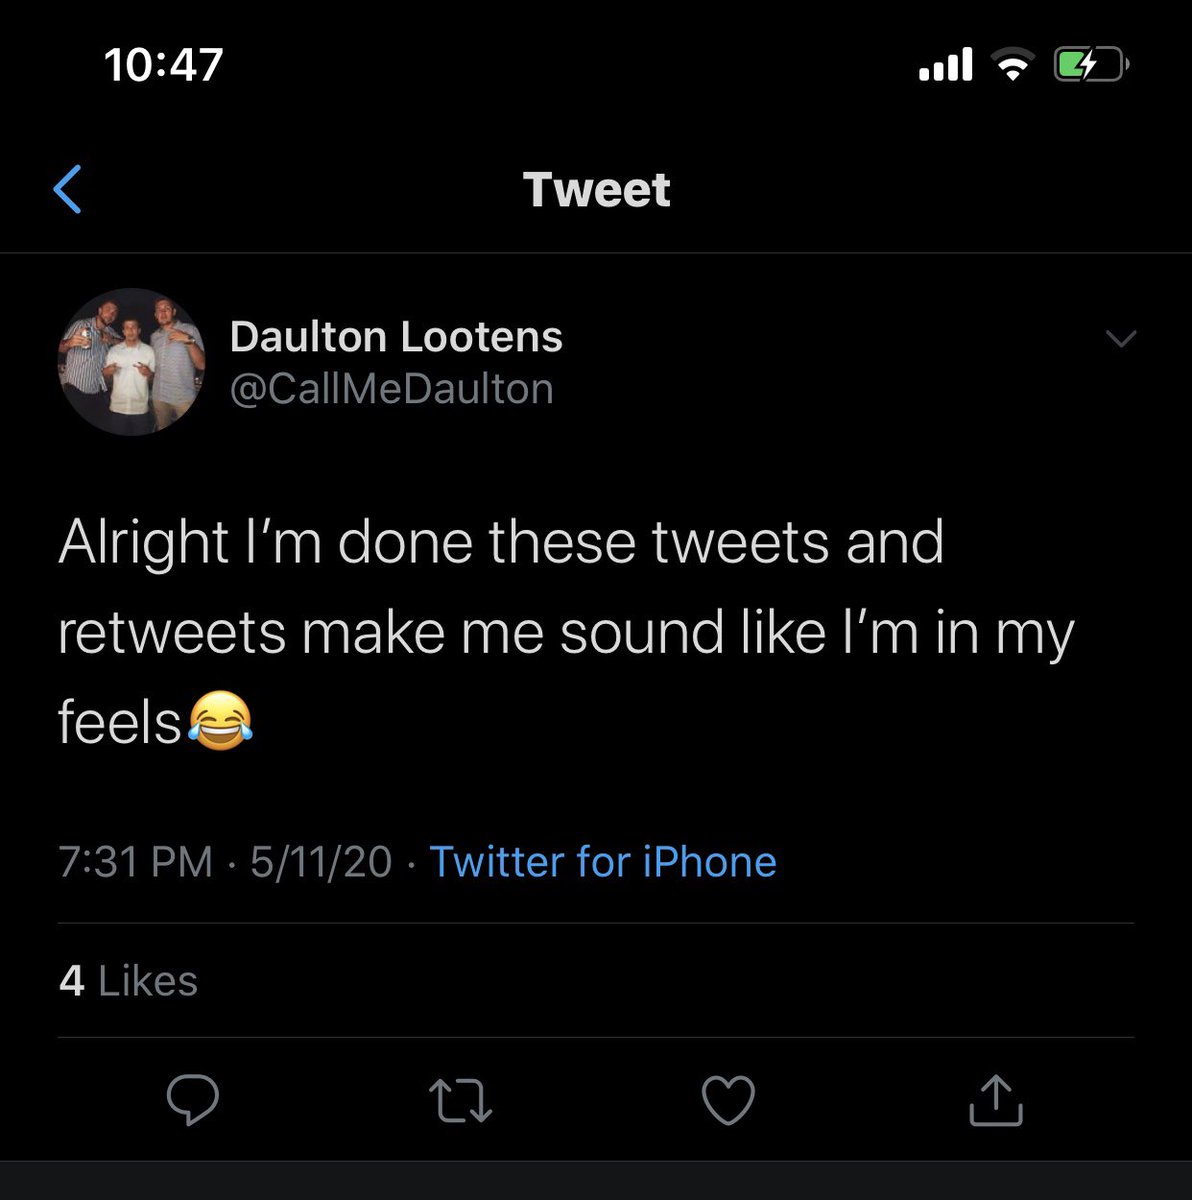Open the reply speech bubble icon
Viewport: 1192px width, 1200px height.
pos(192,1100)
